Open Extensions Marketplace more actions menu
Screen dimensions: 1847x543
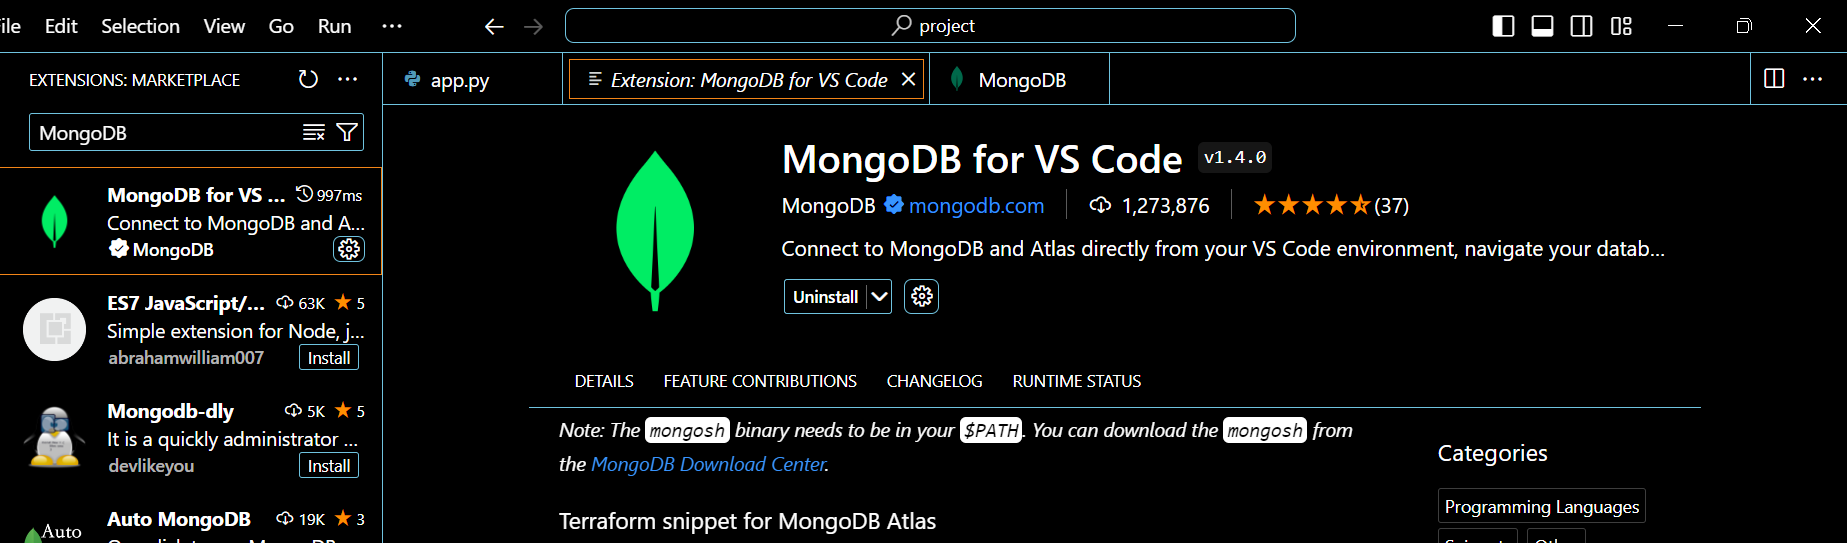click(348, 79)
